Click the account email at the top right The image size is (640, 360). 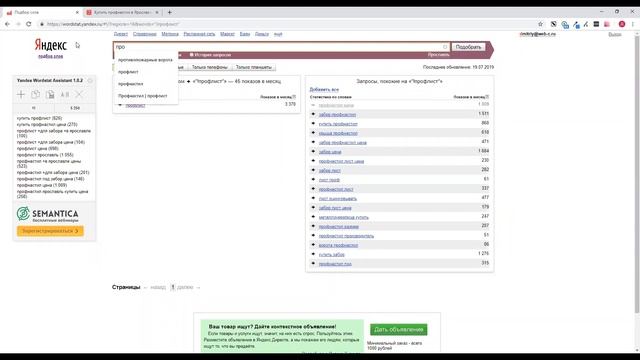point(538,34)
